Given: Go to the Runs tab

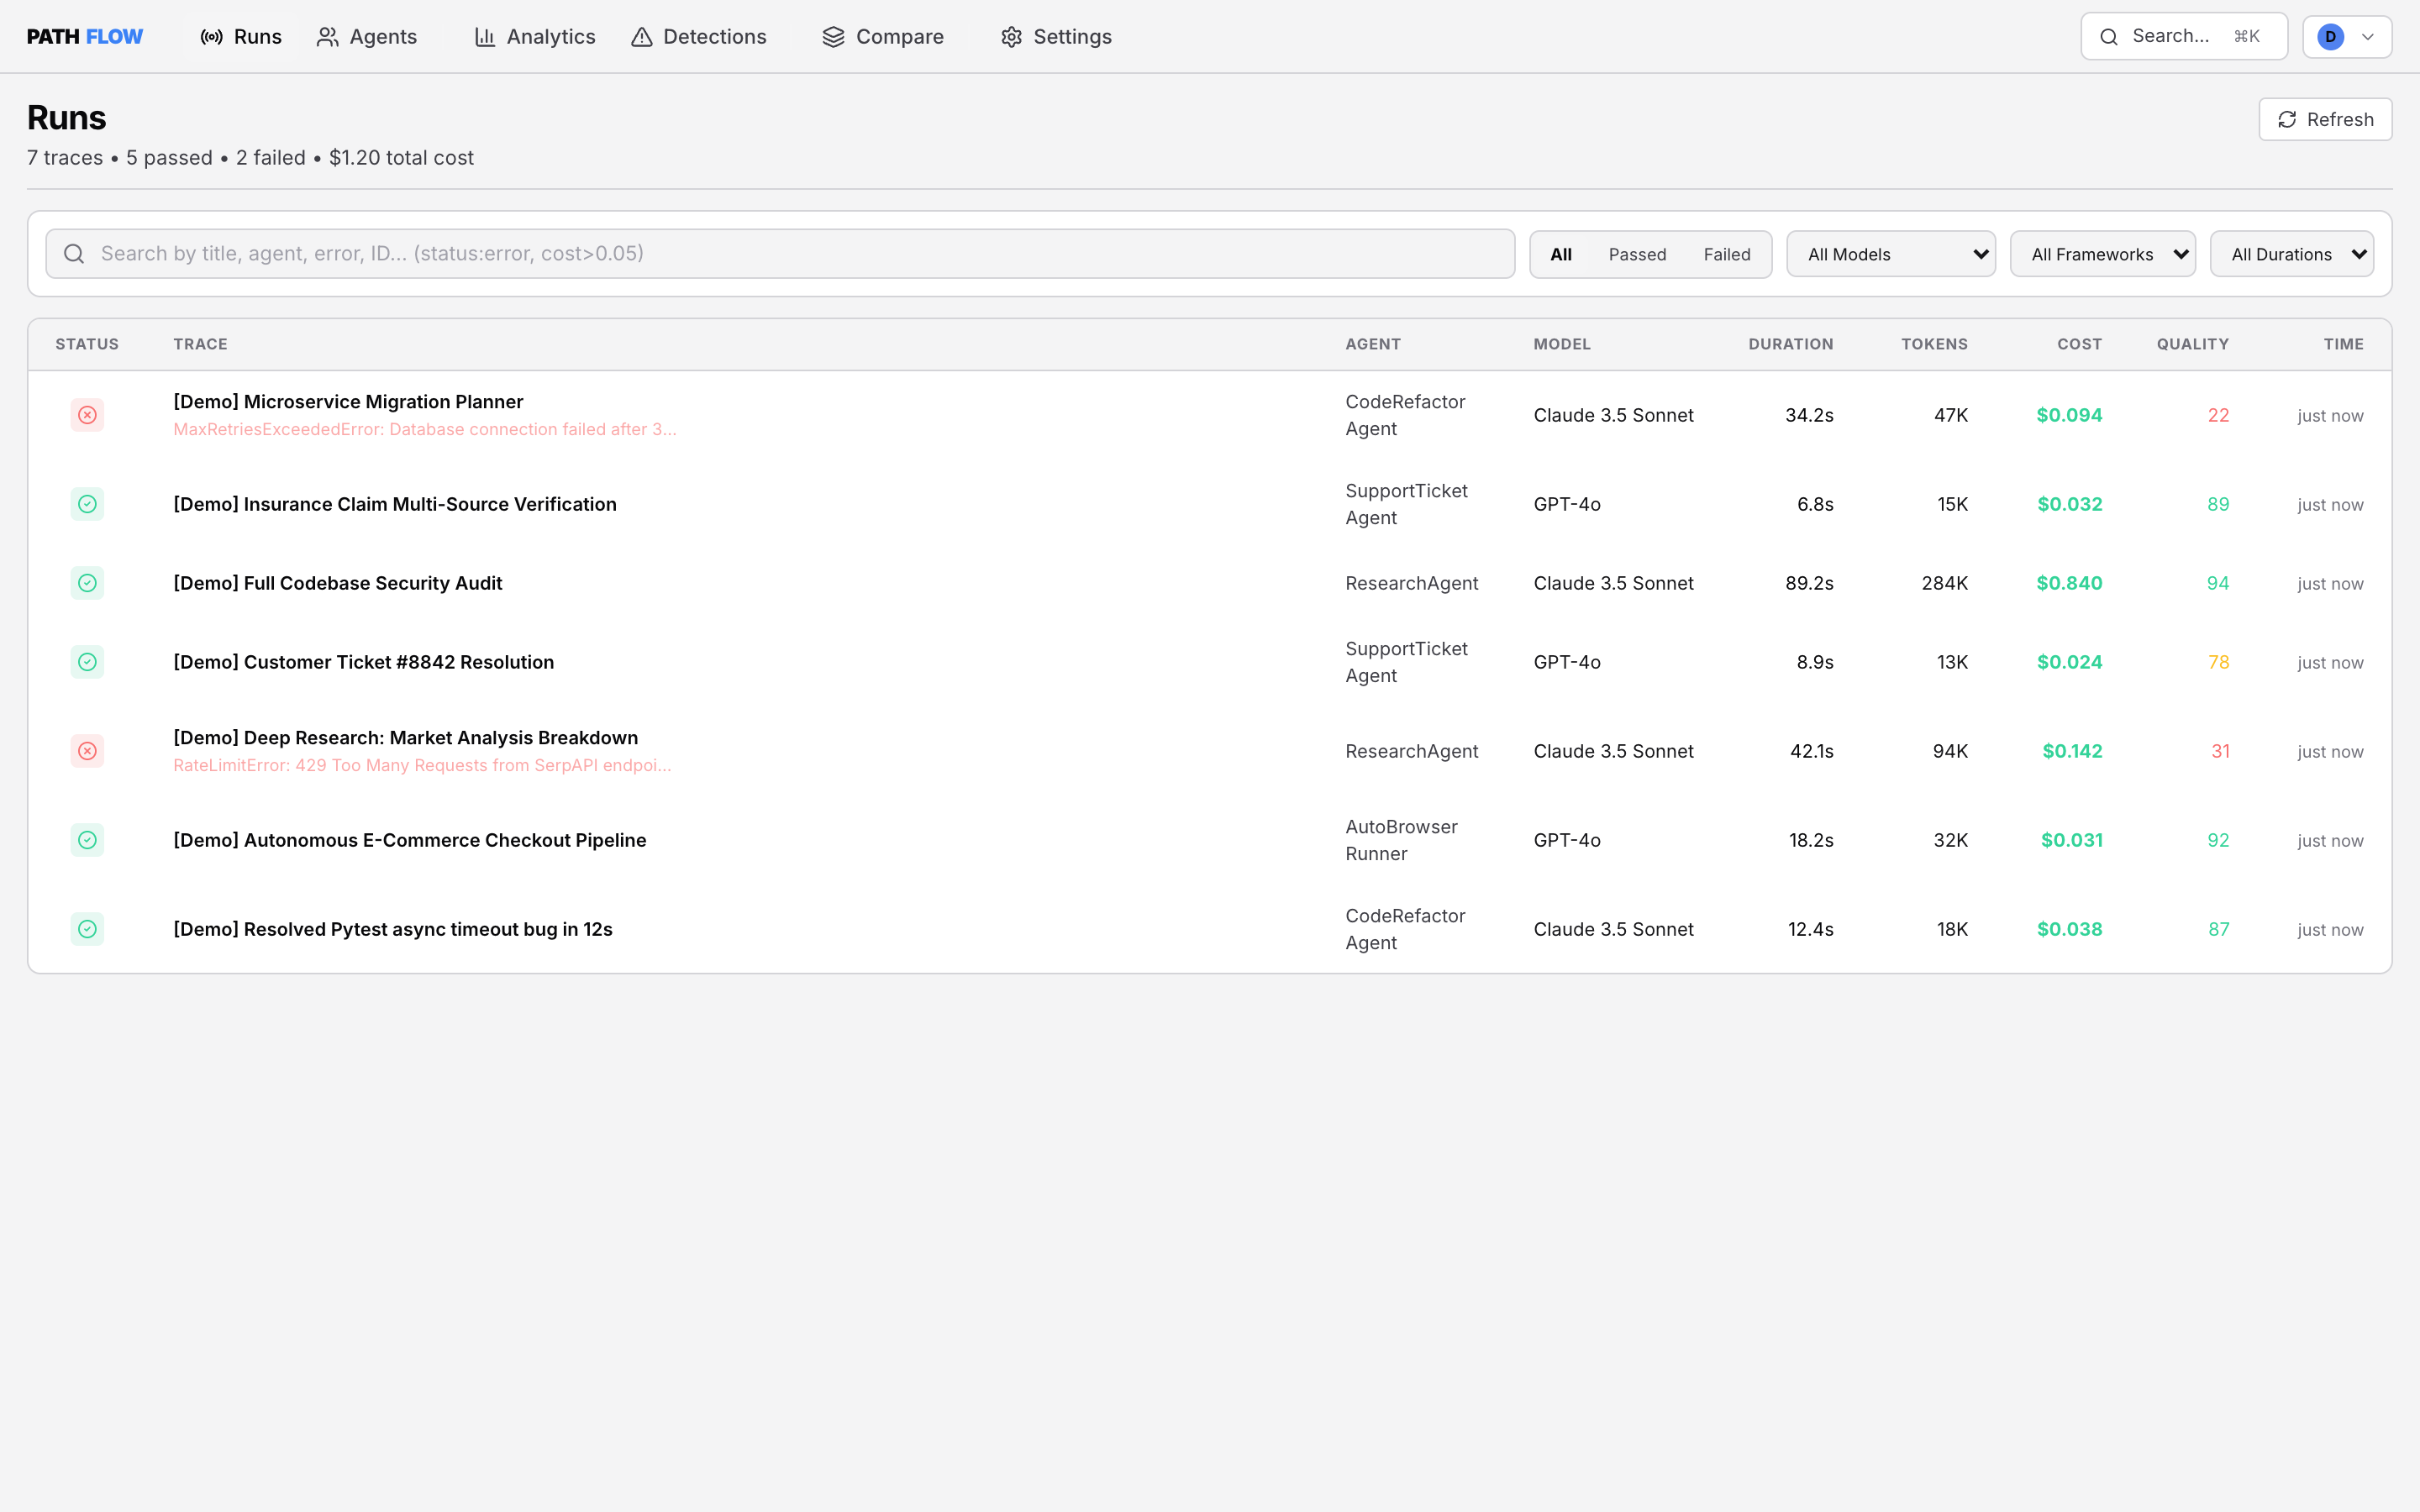Looking at the screenshot, I should click(x=241, y=37).
